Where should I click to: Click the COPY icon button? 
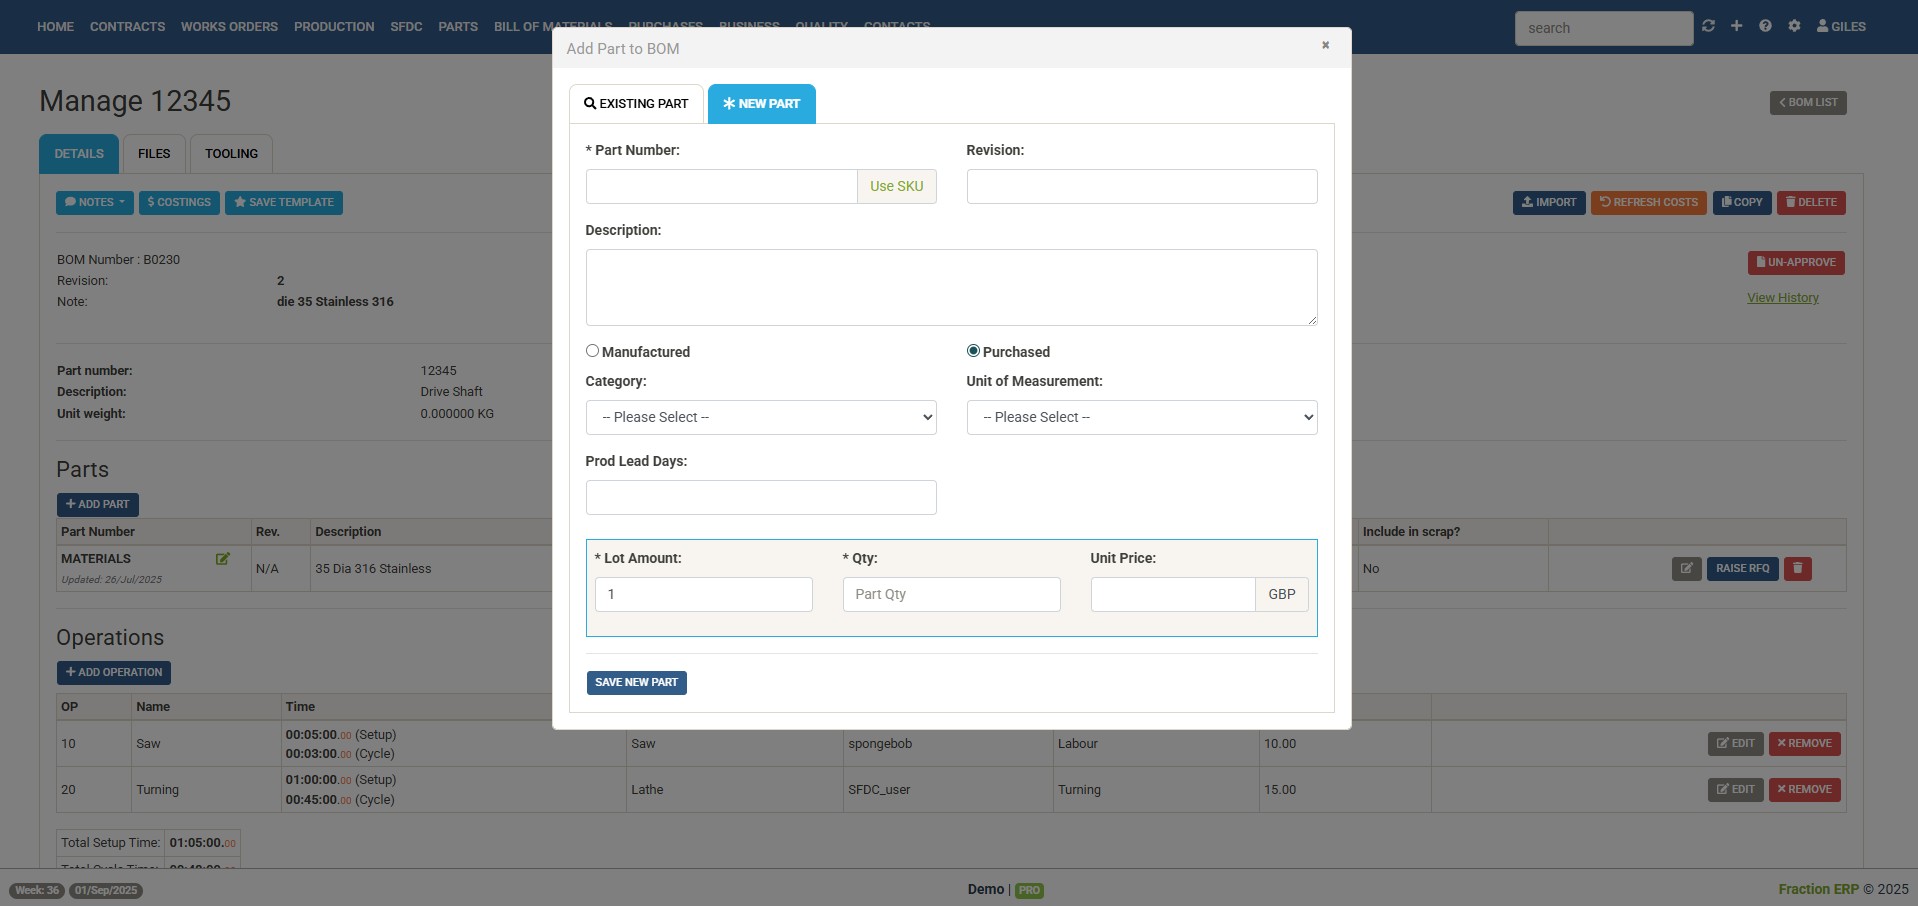[x=1742, y=202]
